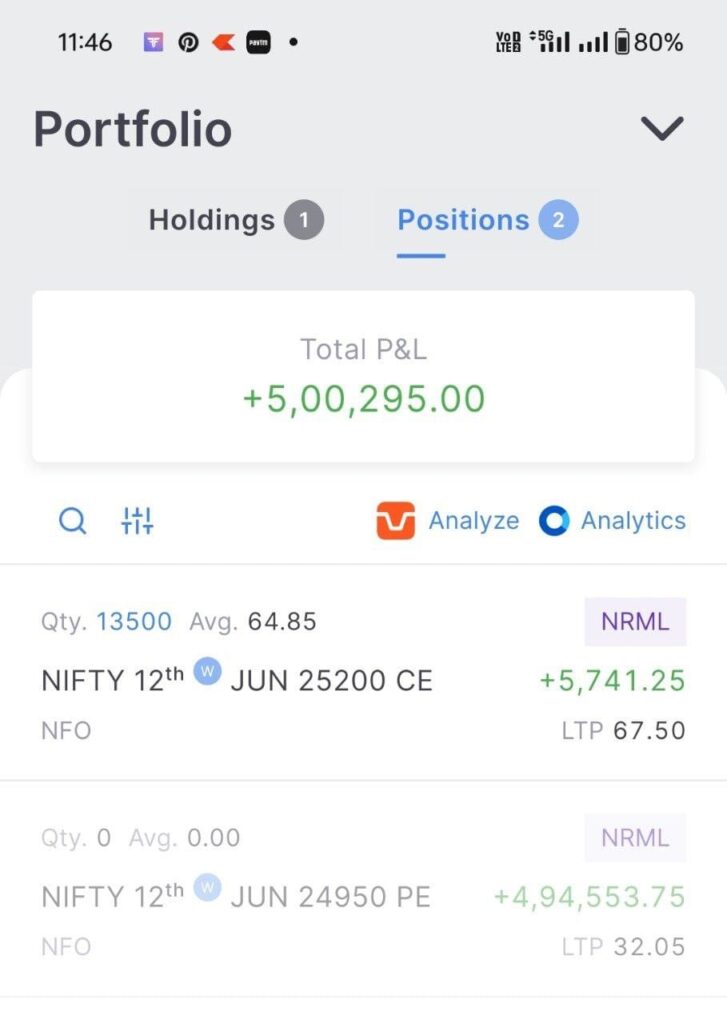Tap the Pinterest notification icon
The image size is (727, 1024).
pos(189,43)
